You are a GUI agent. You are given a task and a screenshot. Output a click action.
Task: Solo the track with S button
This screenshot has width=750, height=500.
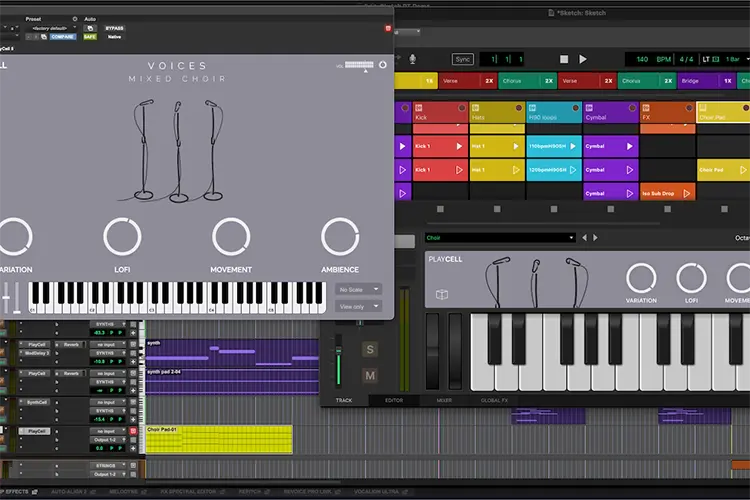[x=370, y=350]
